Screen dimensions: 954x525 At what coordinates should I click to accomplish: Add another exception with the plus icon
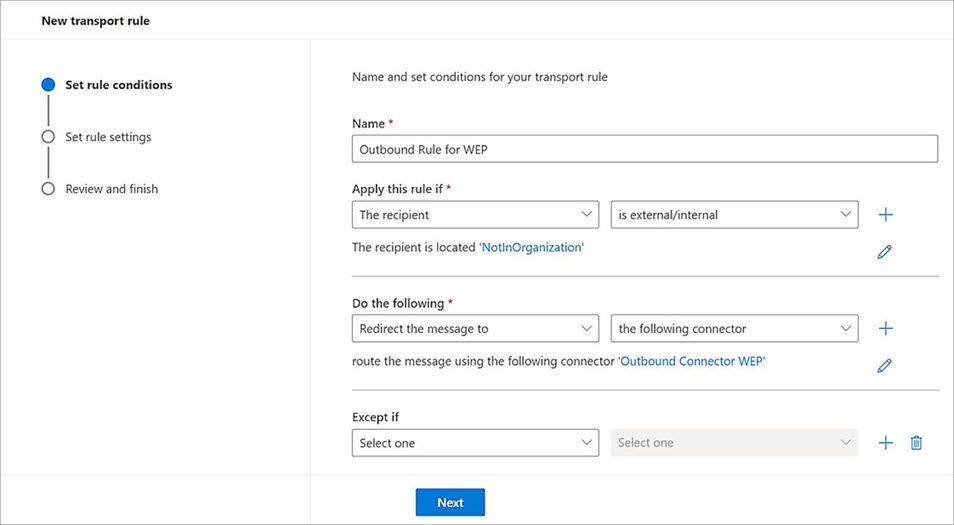click(x=885, y=443)
